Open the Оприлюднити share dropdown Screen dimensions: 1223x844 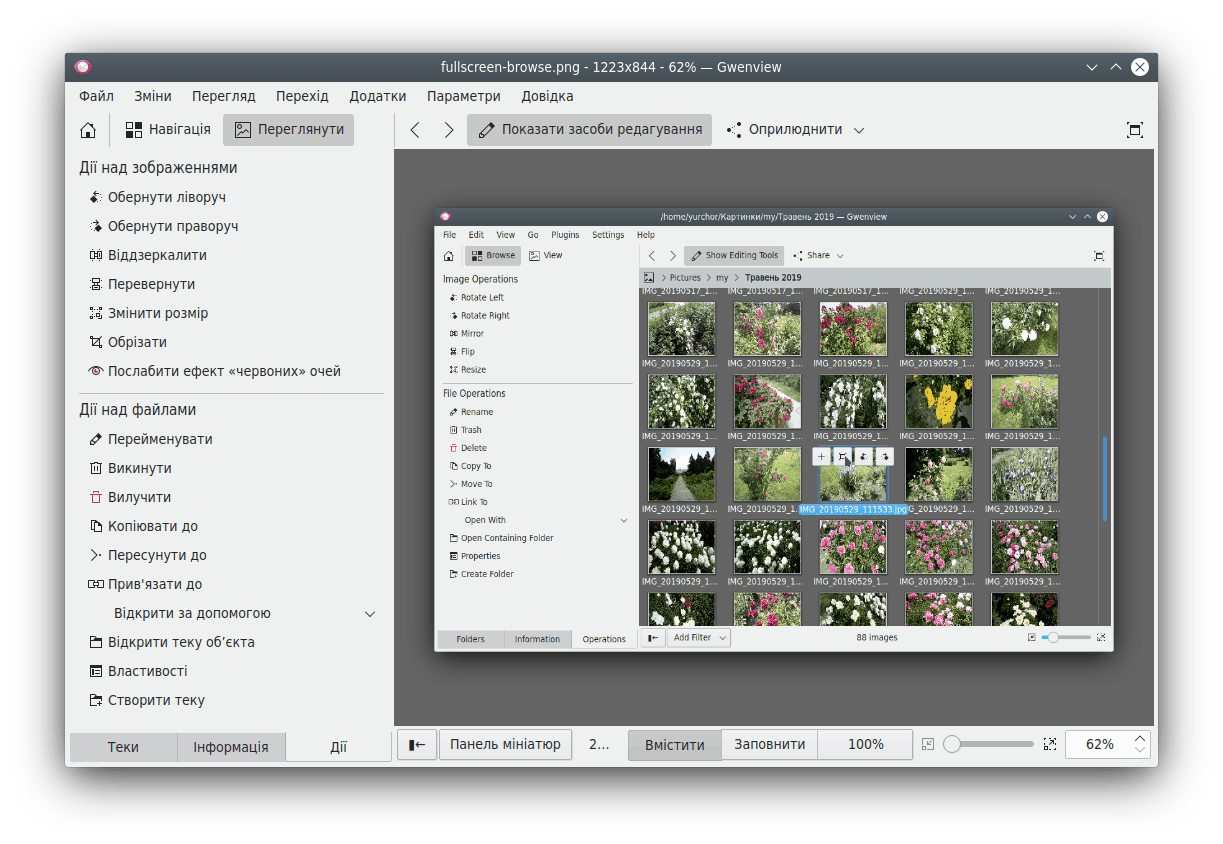pos(795,130)
